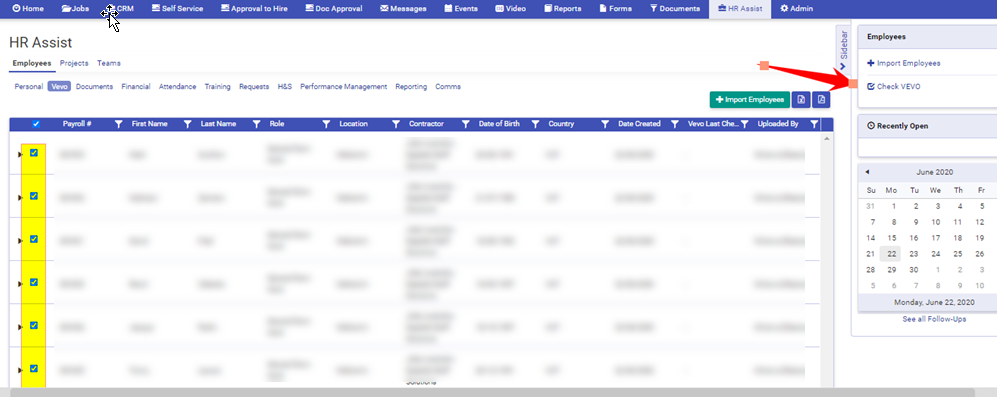Click the green Import Employees button
The image size is (997, 397).
[750, 99]
